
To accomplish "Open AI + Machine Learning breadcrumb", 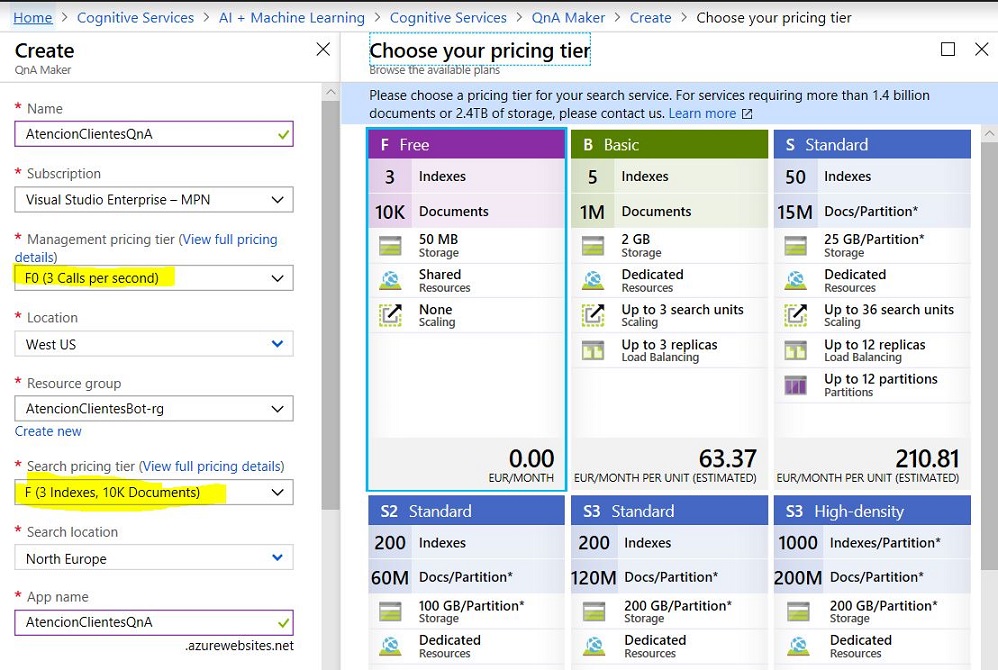I will point(292,18).
